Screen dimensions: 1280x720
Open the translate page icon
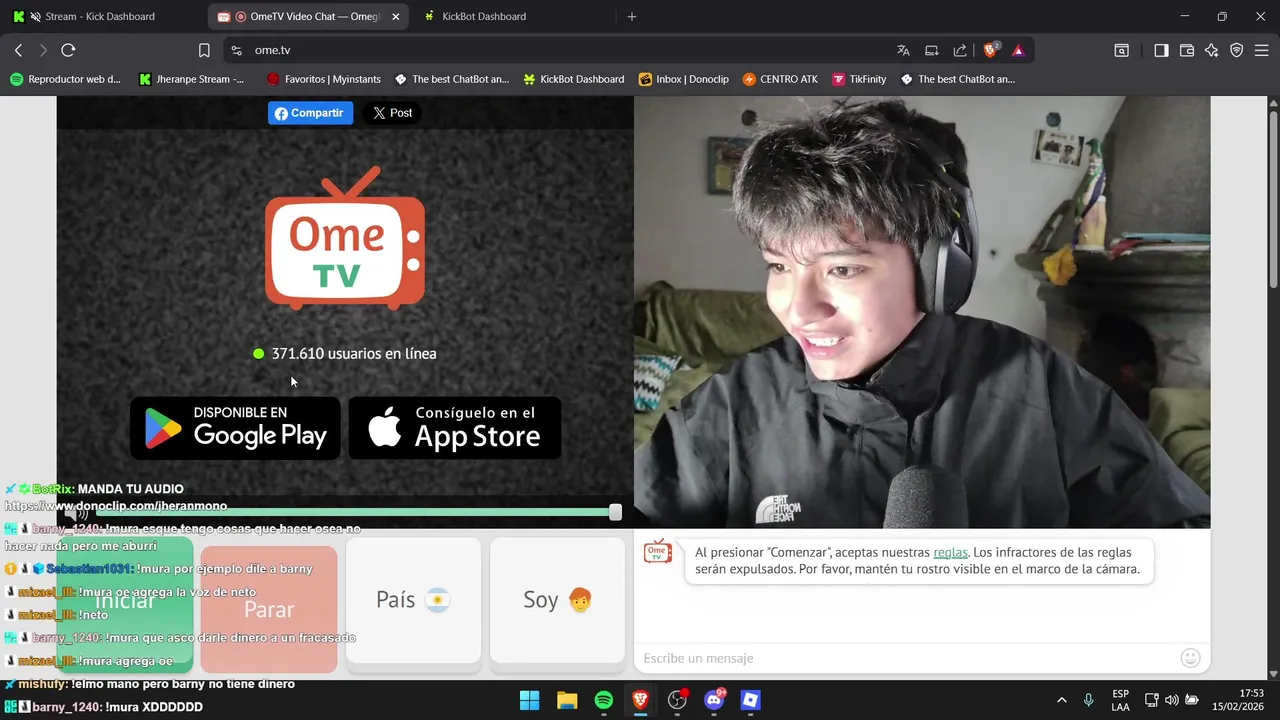pyautogui.click(x=903, y=50)
